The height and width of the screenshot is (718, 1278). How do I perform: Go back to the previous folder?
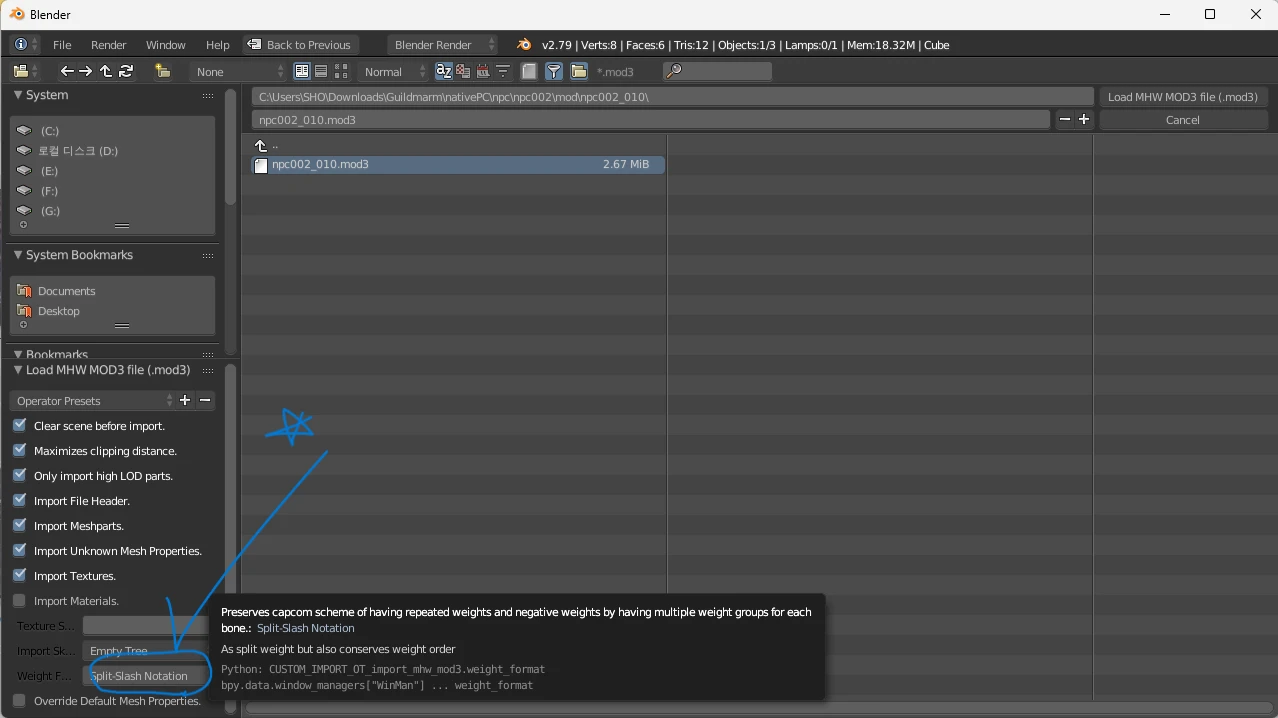tap(67, 71)
